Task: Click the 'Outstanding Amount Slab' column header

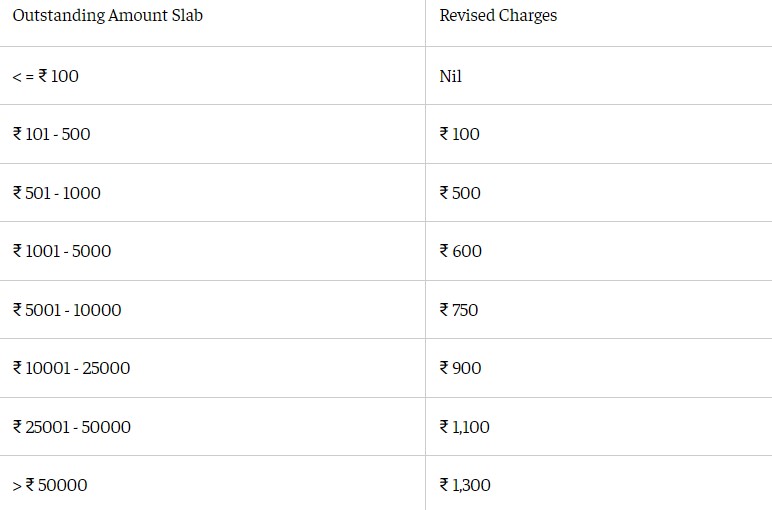Action: [x=107, y=16]
